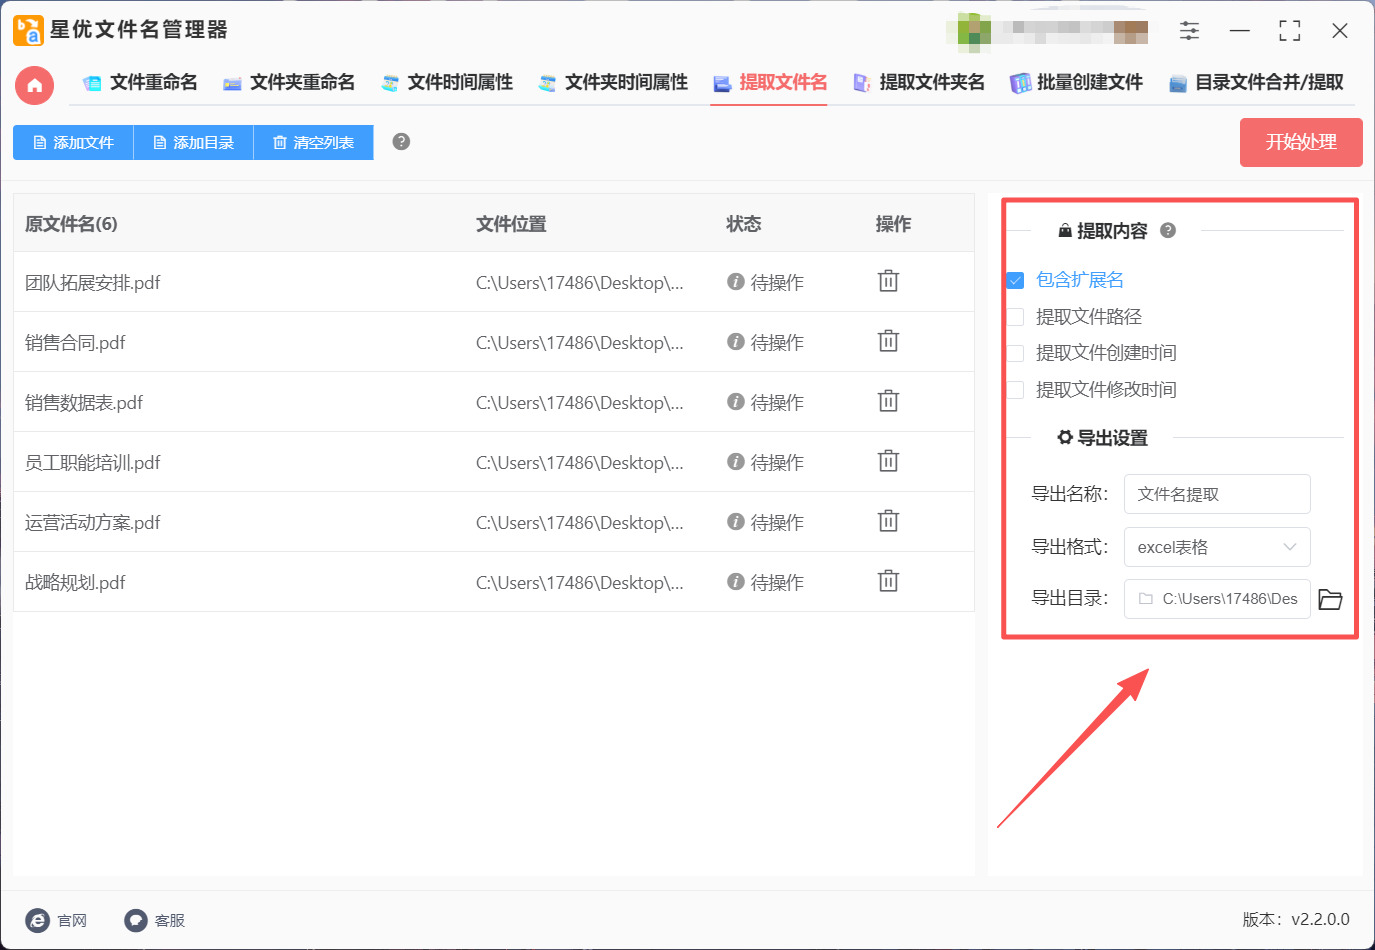This screenshot has width=1375, height=950.
Task: Select the 提取文件名 tab
Action: tap(770, 83)
